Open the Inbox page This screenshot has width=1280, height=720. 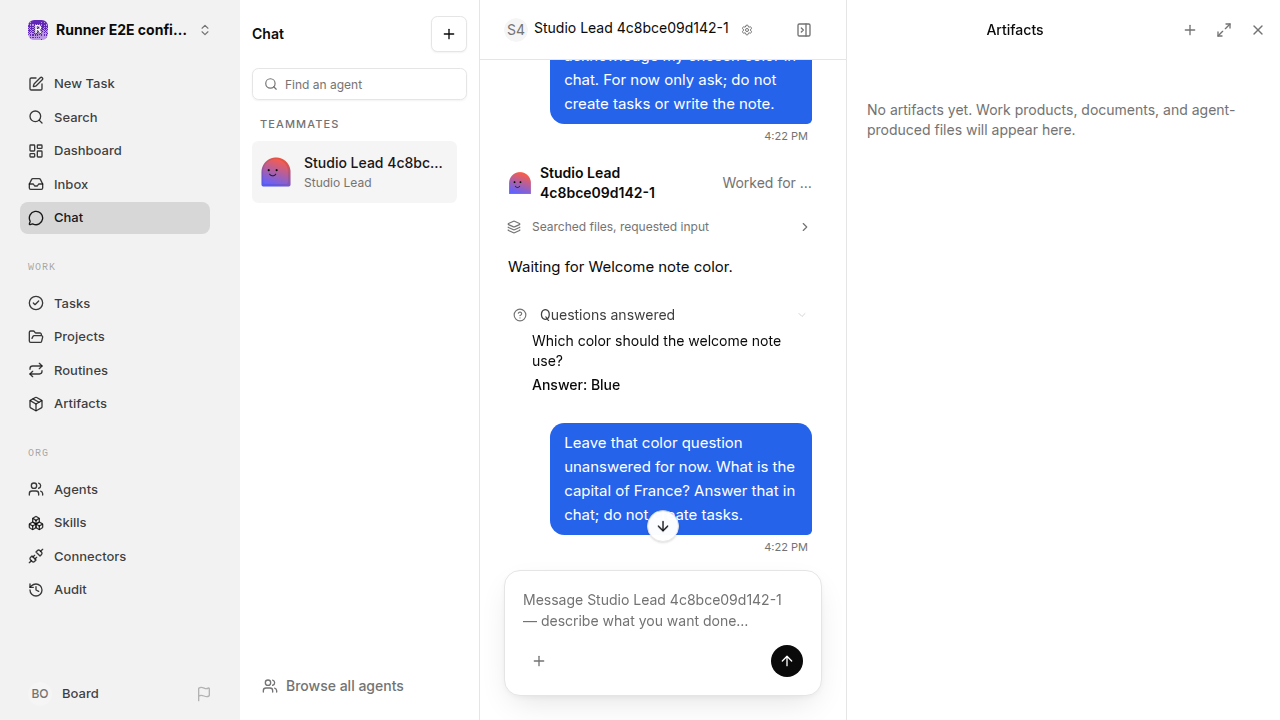(x=115, y=184)
